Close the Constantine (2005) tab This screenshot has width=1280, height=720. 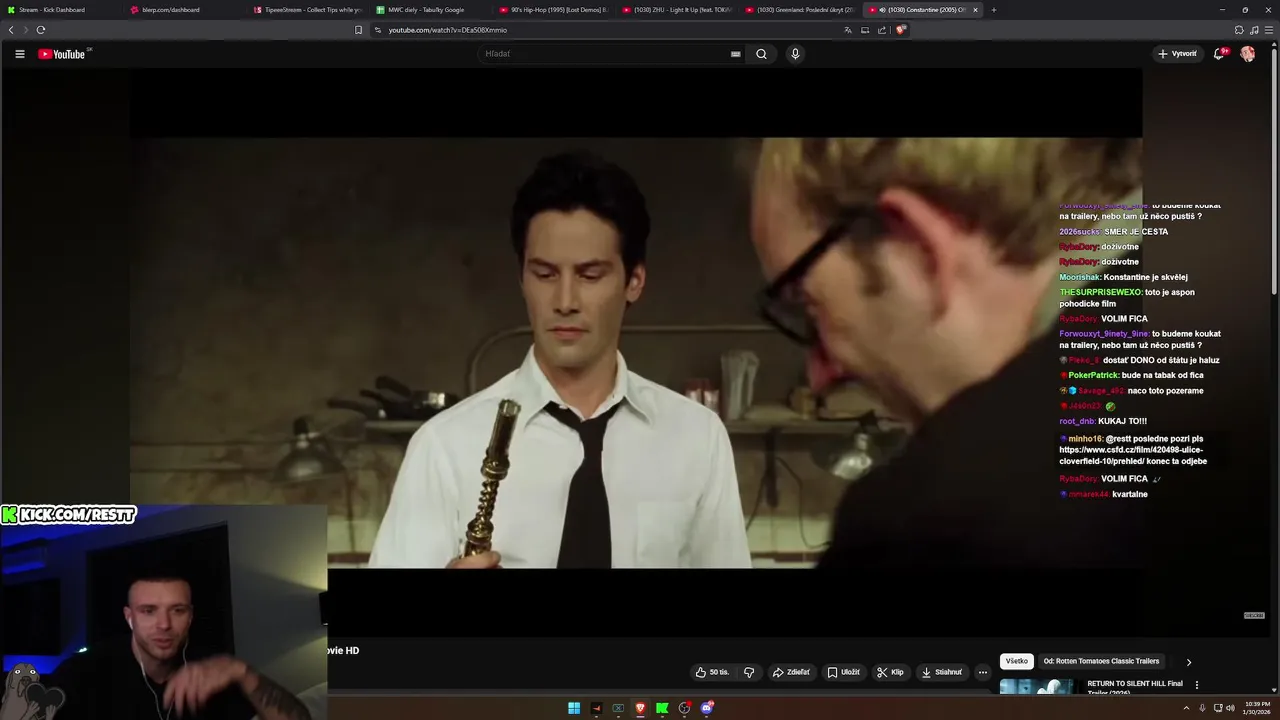pyautogui.click(x=975, y=10)
